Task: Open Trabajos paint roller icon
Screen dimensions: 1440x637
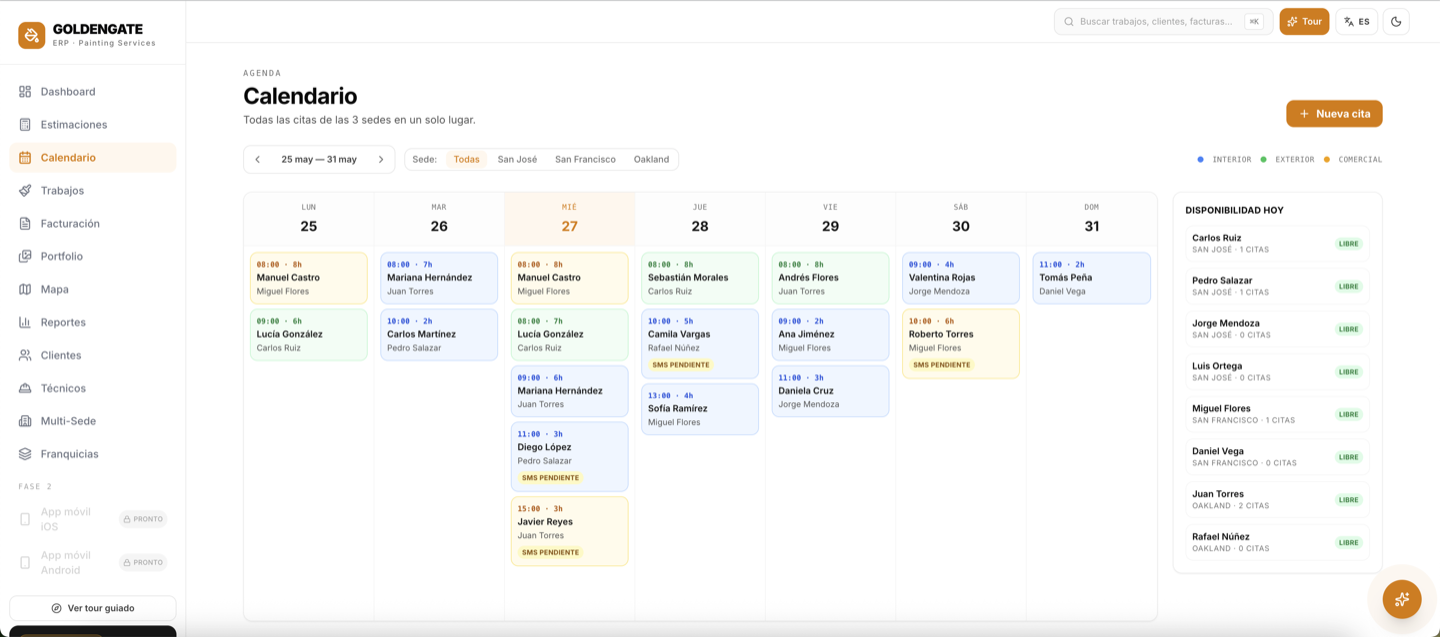Action: (25, 191)
